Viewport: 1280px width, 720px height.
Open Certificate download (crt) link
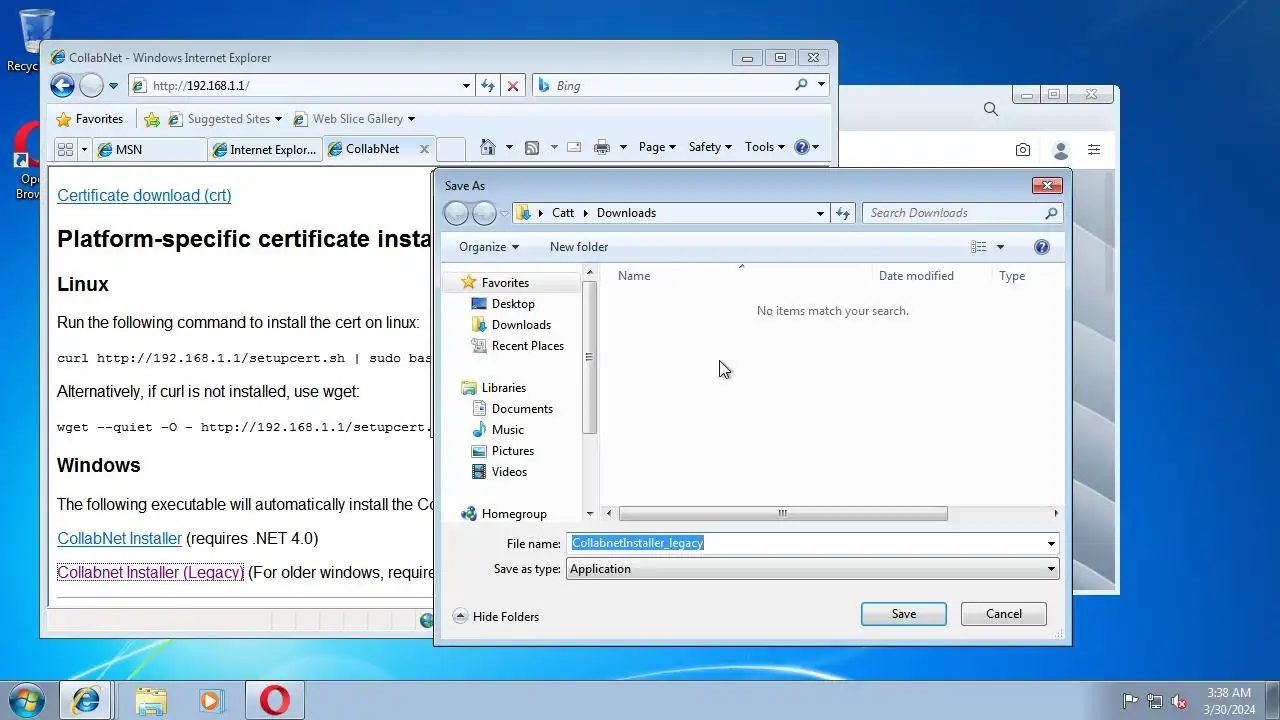point(144,195)
